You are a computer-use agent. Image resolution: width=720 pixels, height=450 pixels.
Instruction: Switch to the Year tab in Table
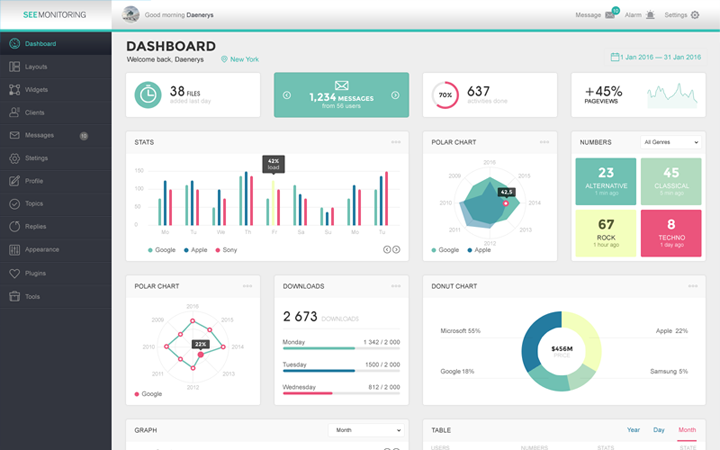[633, 430]
